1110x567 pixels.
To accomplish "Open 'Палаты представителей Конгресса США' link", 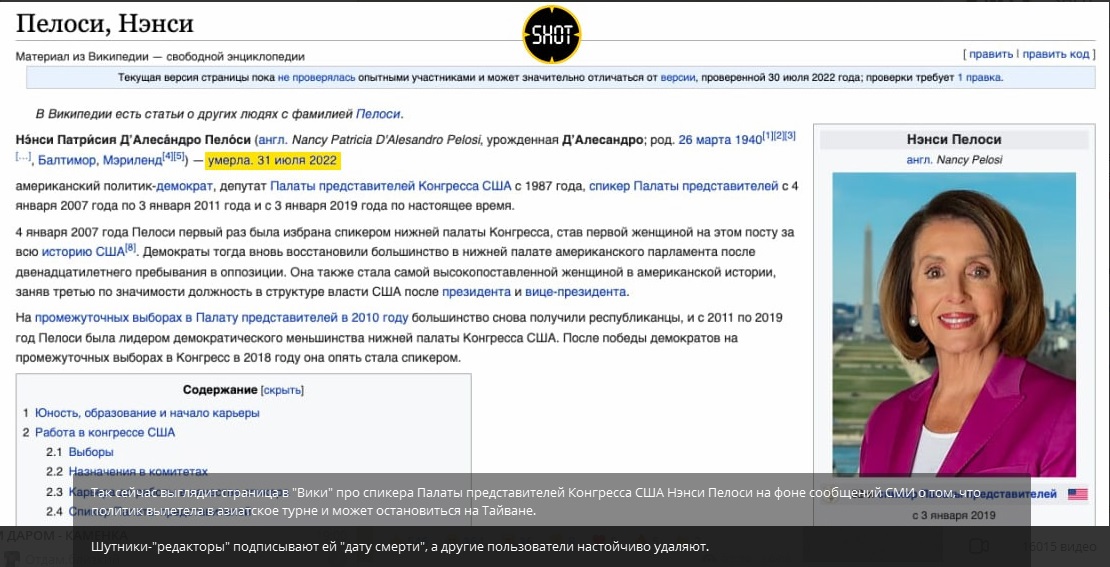I will pyautogui.click(x=391, y=187).
